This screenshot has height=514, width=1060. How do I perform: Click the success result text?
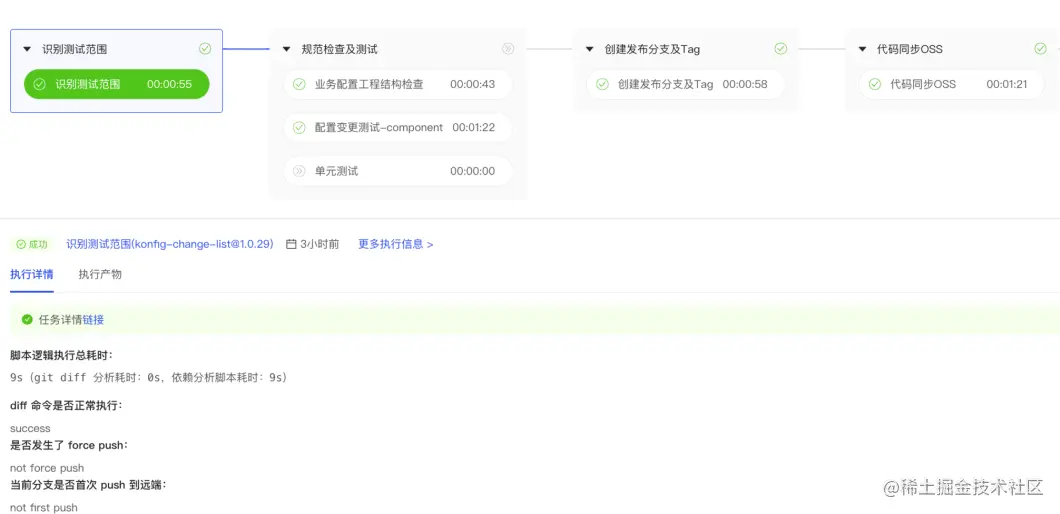[30, 428]
